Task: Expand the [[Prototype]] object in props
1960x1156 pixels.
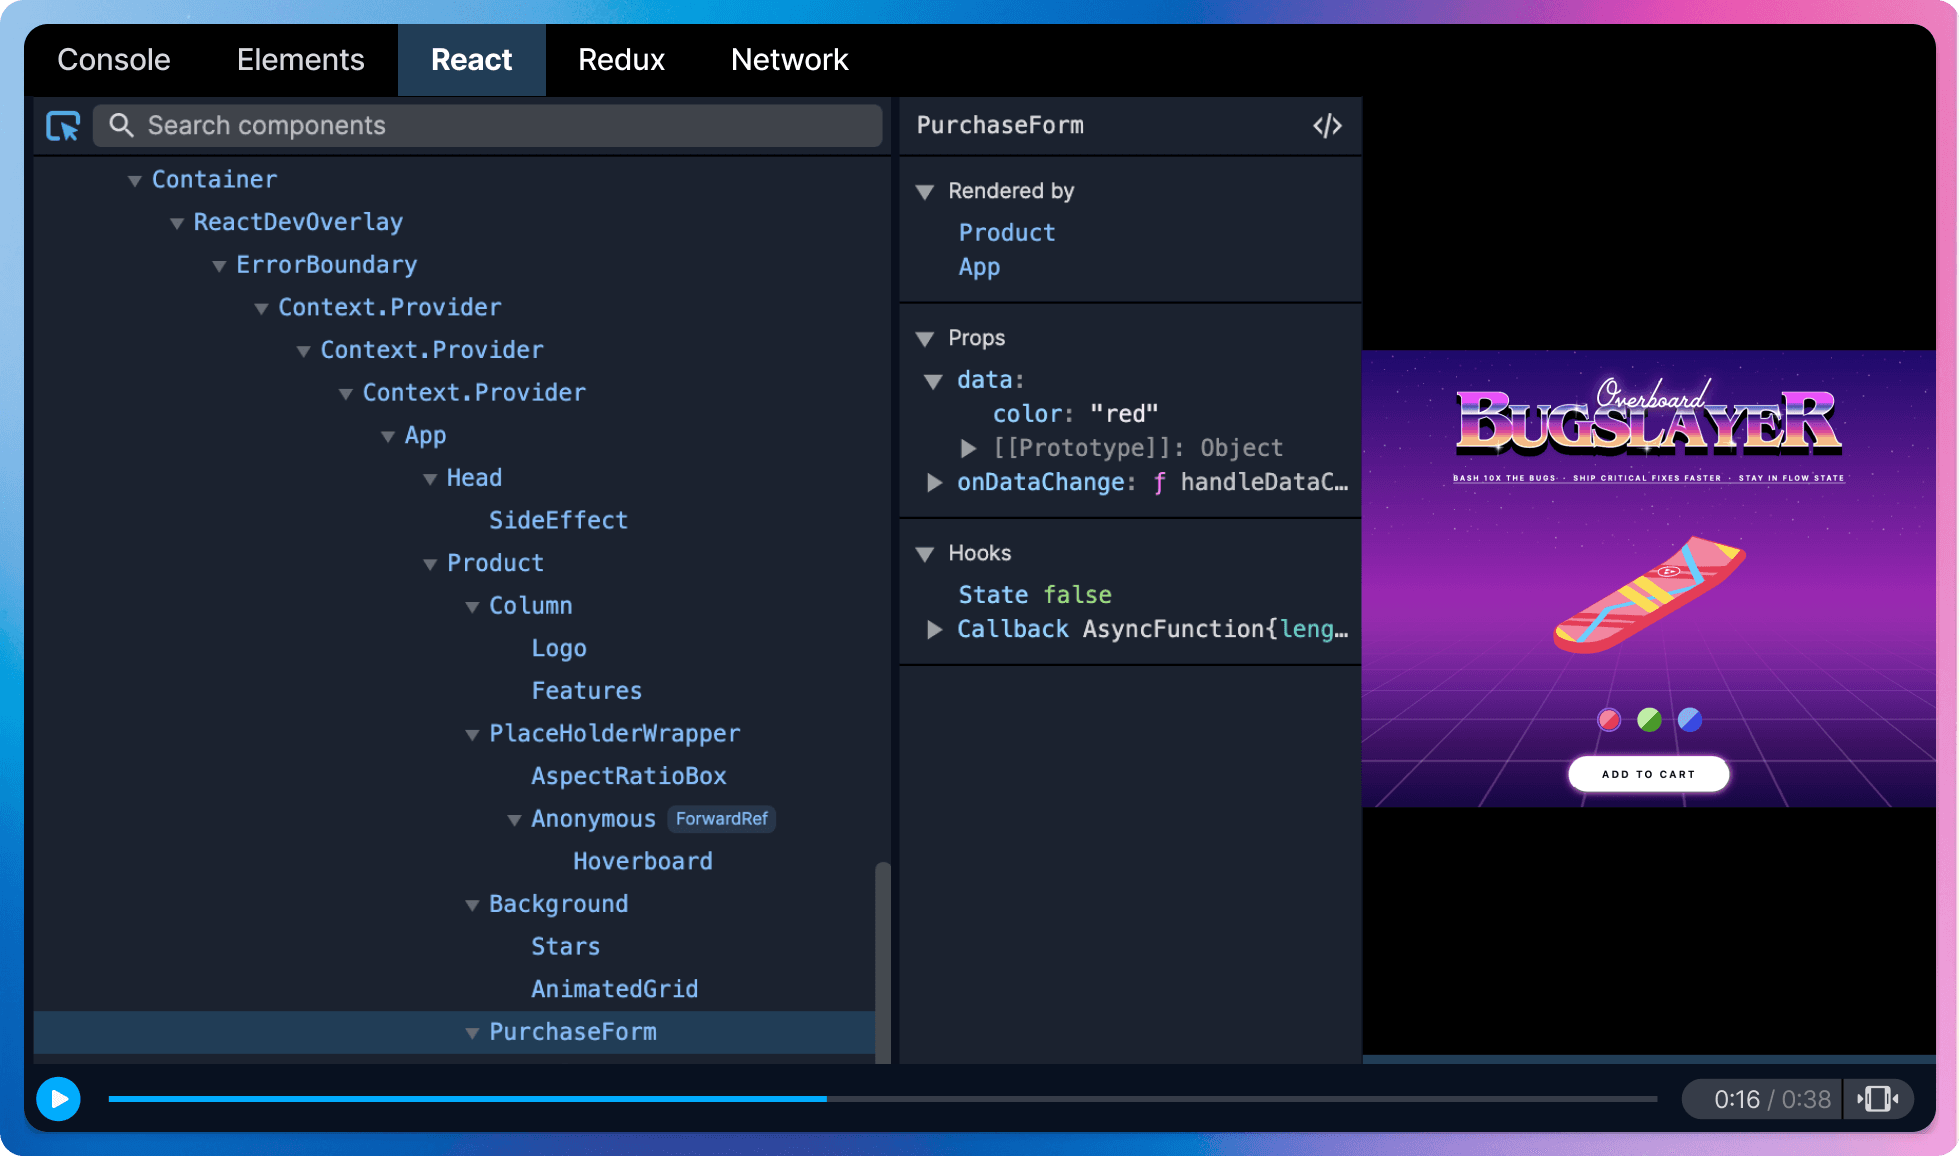Action: click(966, 448)
